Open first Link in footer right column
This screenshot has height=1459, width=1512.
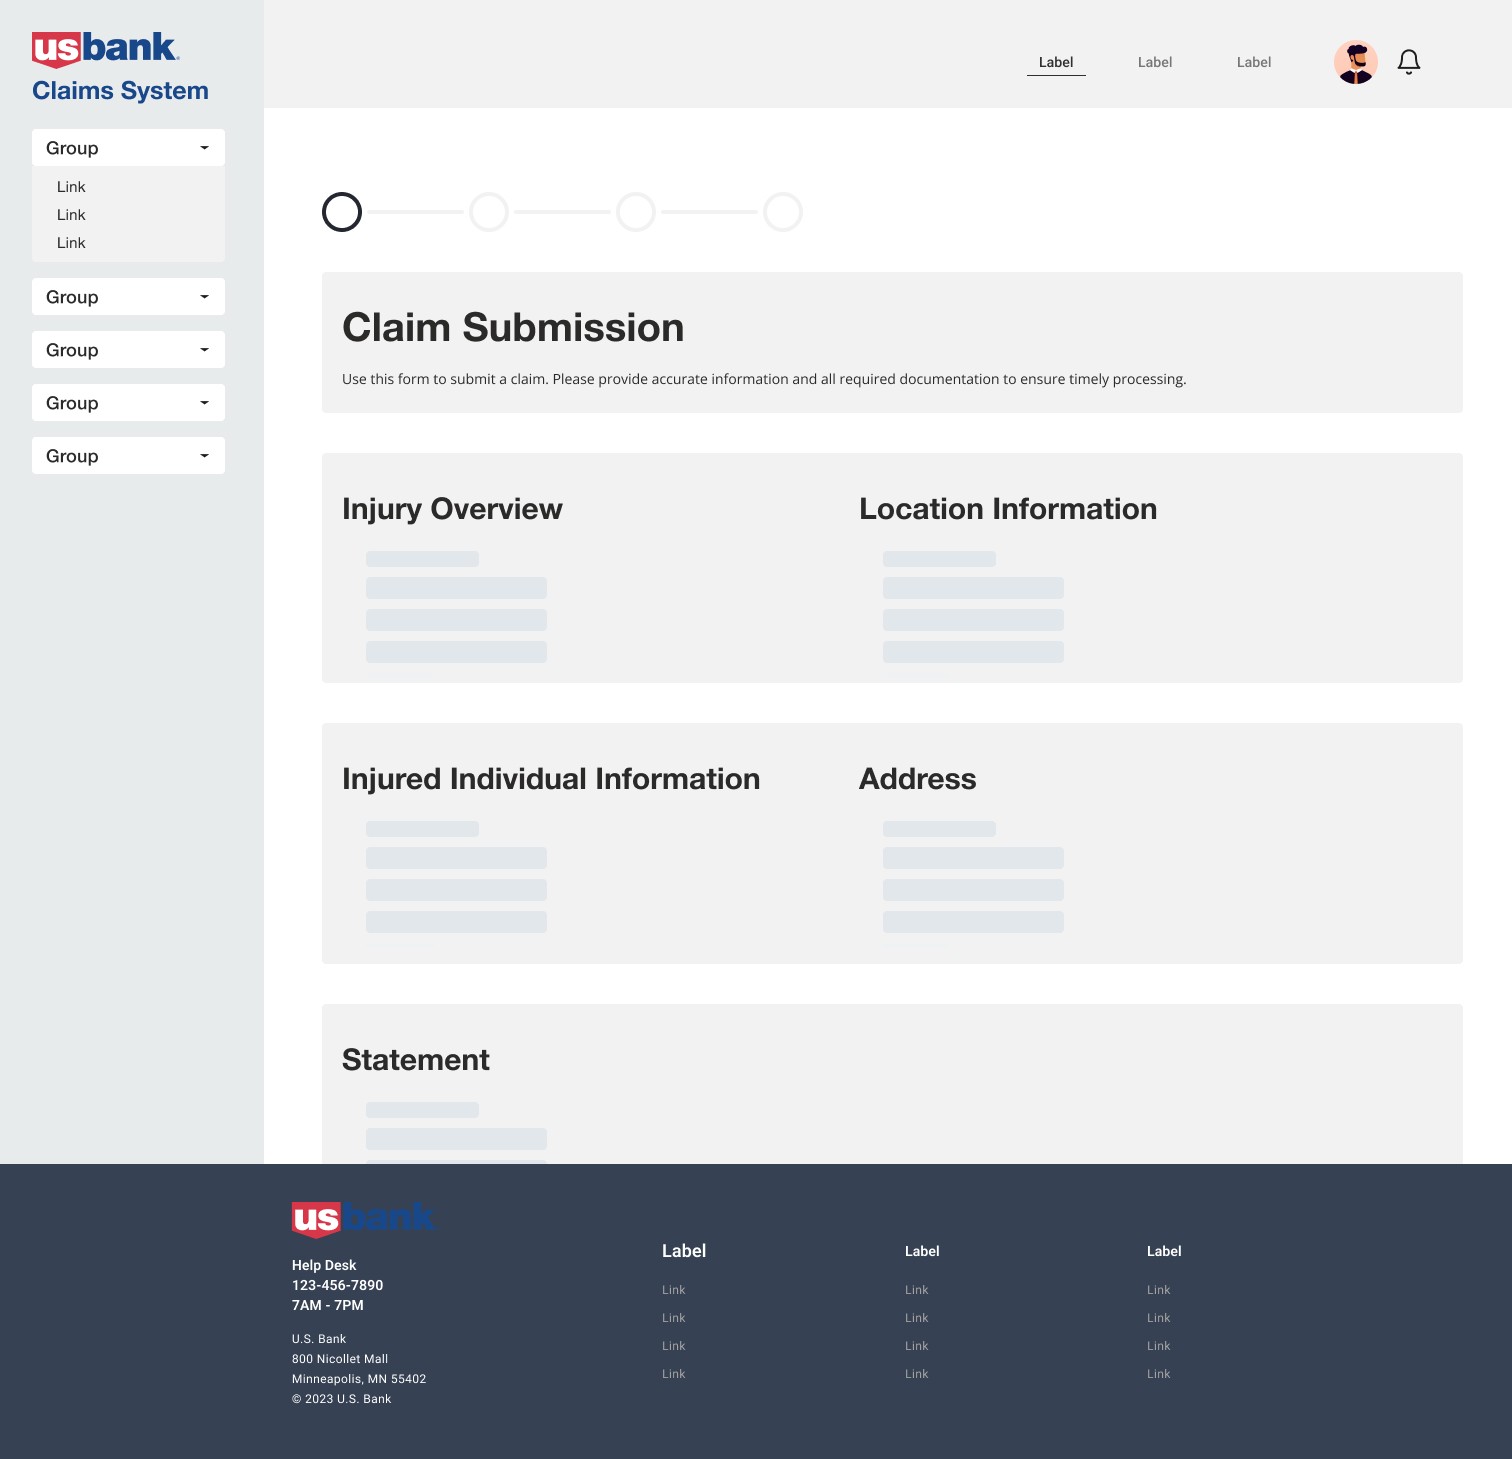(x=1159, y=1290)
